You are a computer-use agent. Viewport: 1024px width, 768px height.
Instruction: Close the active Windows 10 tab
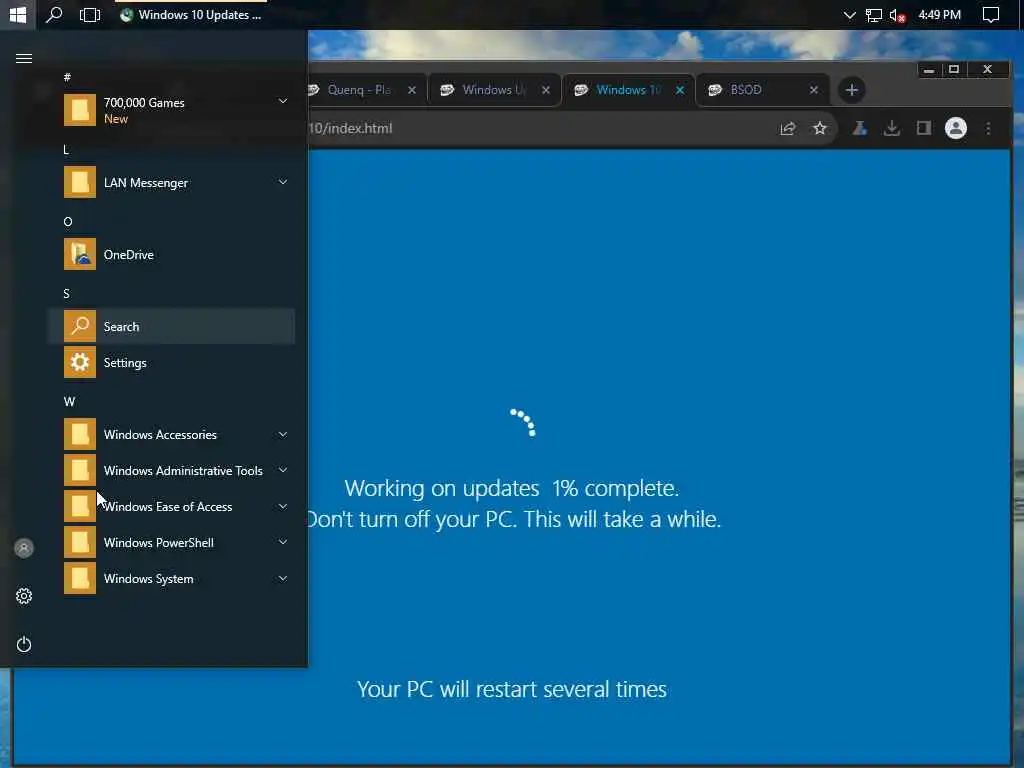pos(680,90)
